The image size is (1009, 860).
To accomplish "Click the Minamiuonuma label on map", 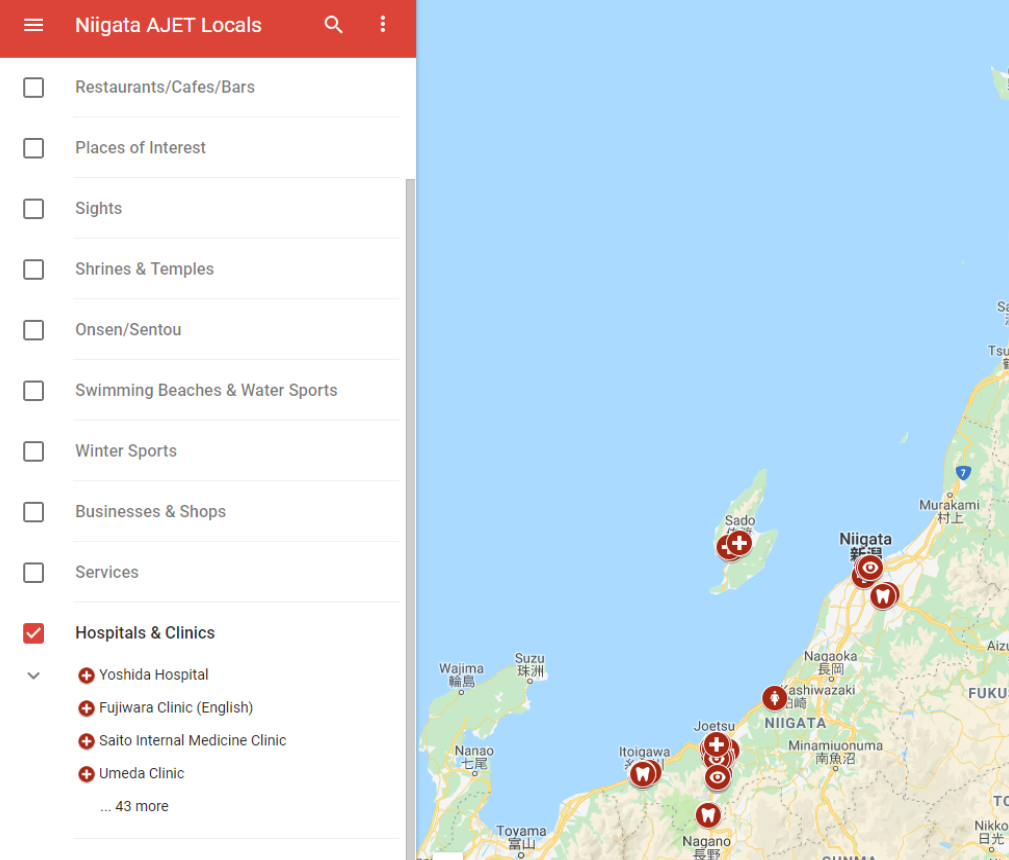I will 835,752.
